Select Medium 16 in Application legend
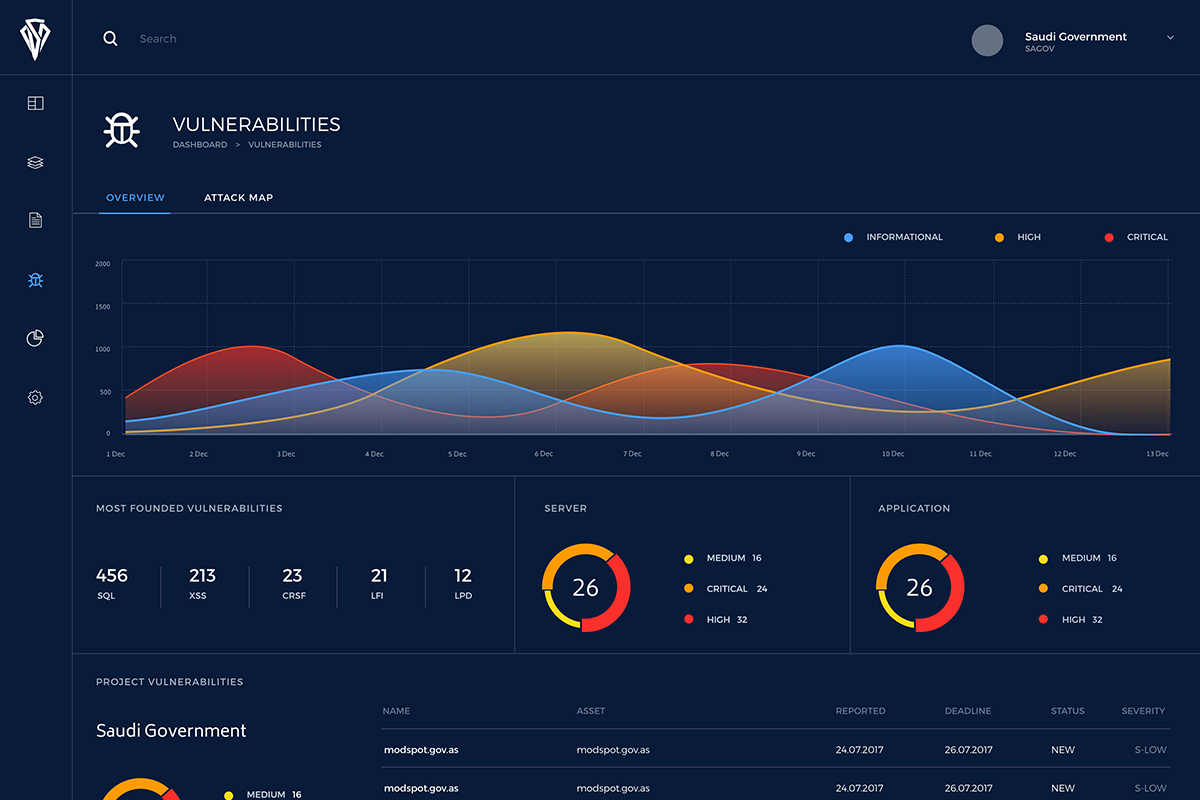This screenshot has height=800, width=1200. click(1078, 558)
